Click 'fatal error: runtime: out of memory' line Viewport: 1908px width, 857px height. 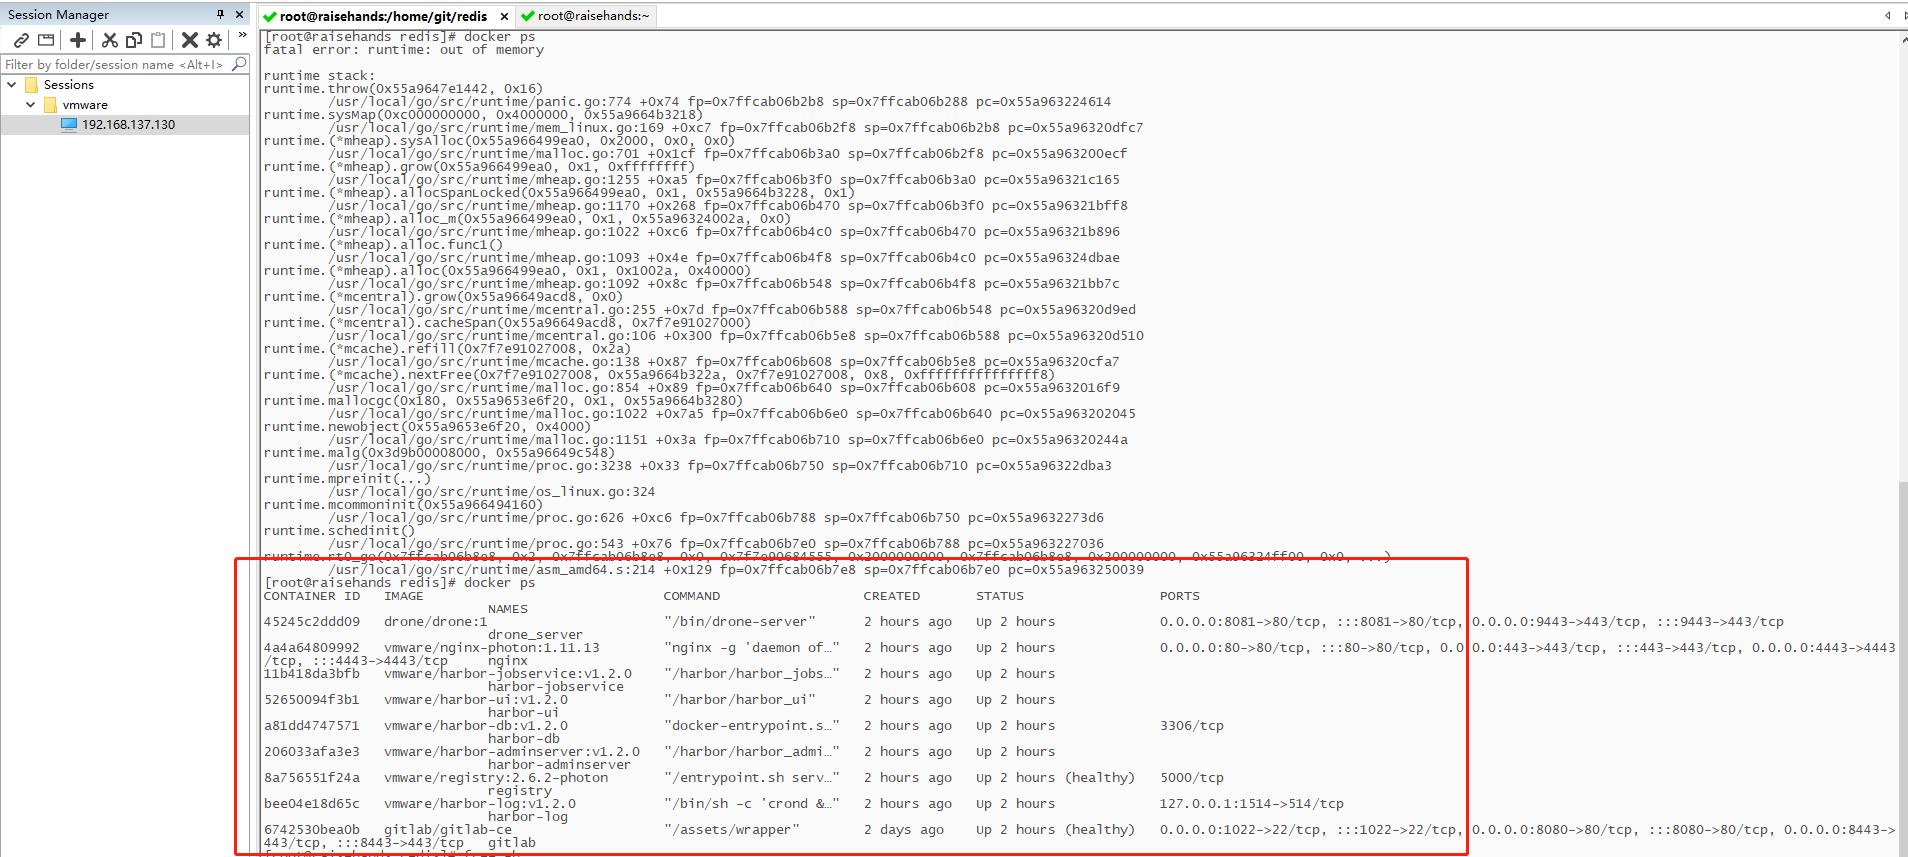[x=404, y=50]
